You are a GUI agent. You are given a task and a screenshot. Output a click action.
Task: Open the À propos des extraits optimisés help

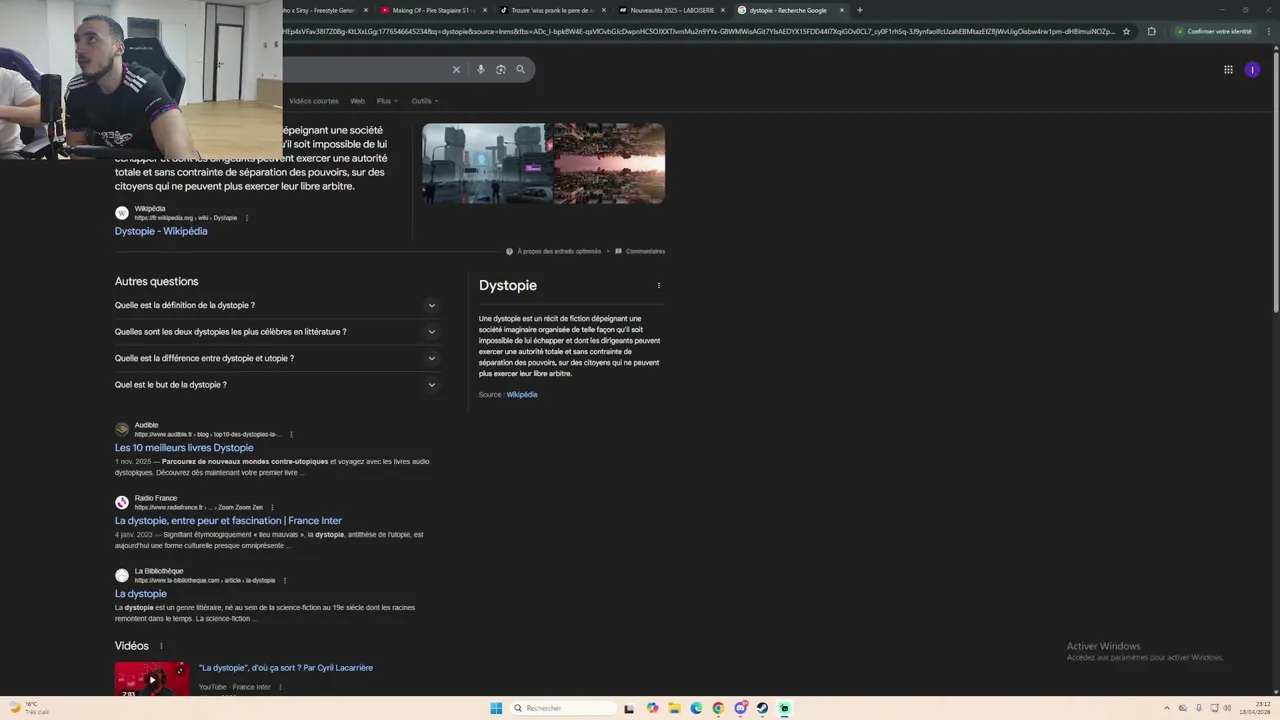(x=554, y=251)
